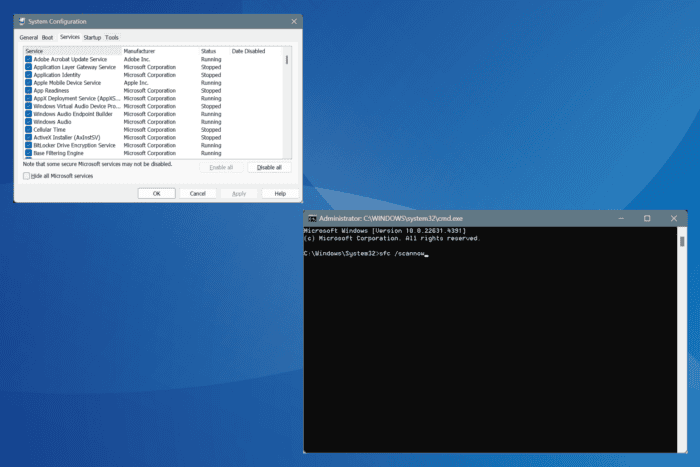700x467 pixels.
Task: Uncheck Adobe Acrobat Update Service
Action: 29,59
